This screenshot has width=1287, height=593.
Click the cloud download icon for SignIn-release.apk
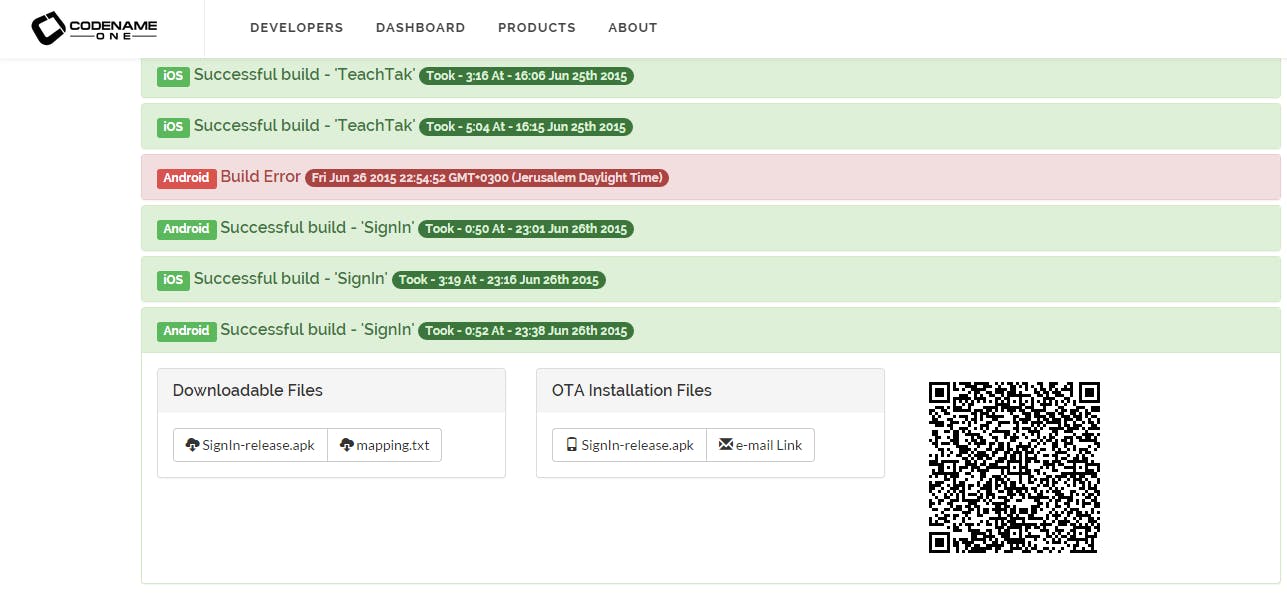(x=193, y=445)
